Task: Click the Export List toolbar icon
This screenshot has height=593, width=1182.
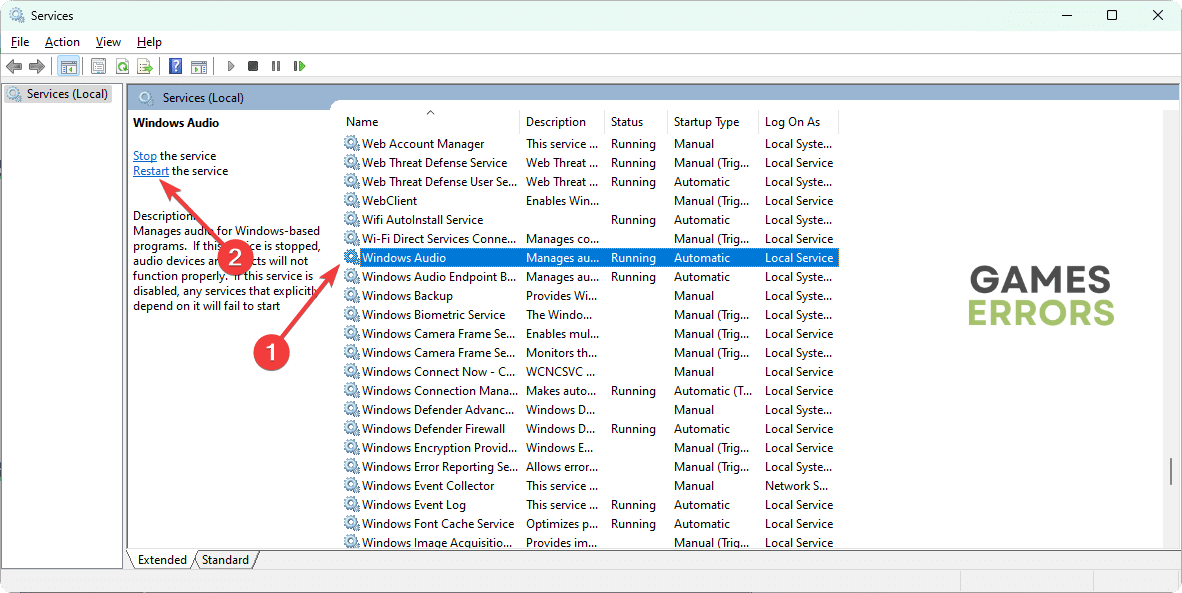Action: [145, 66]
